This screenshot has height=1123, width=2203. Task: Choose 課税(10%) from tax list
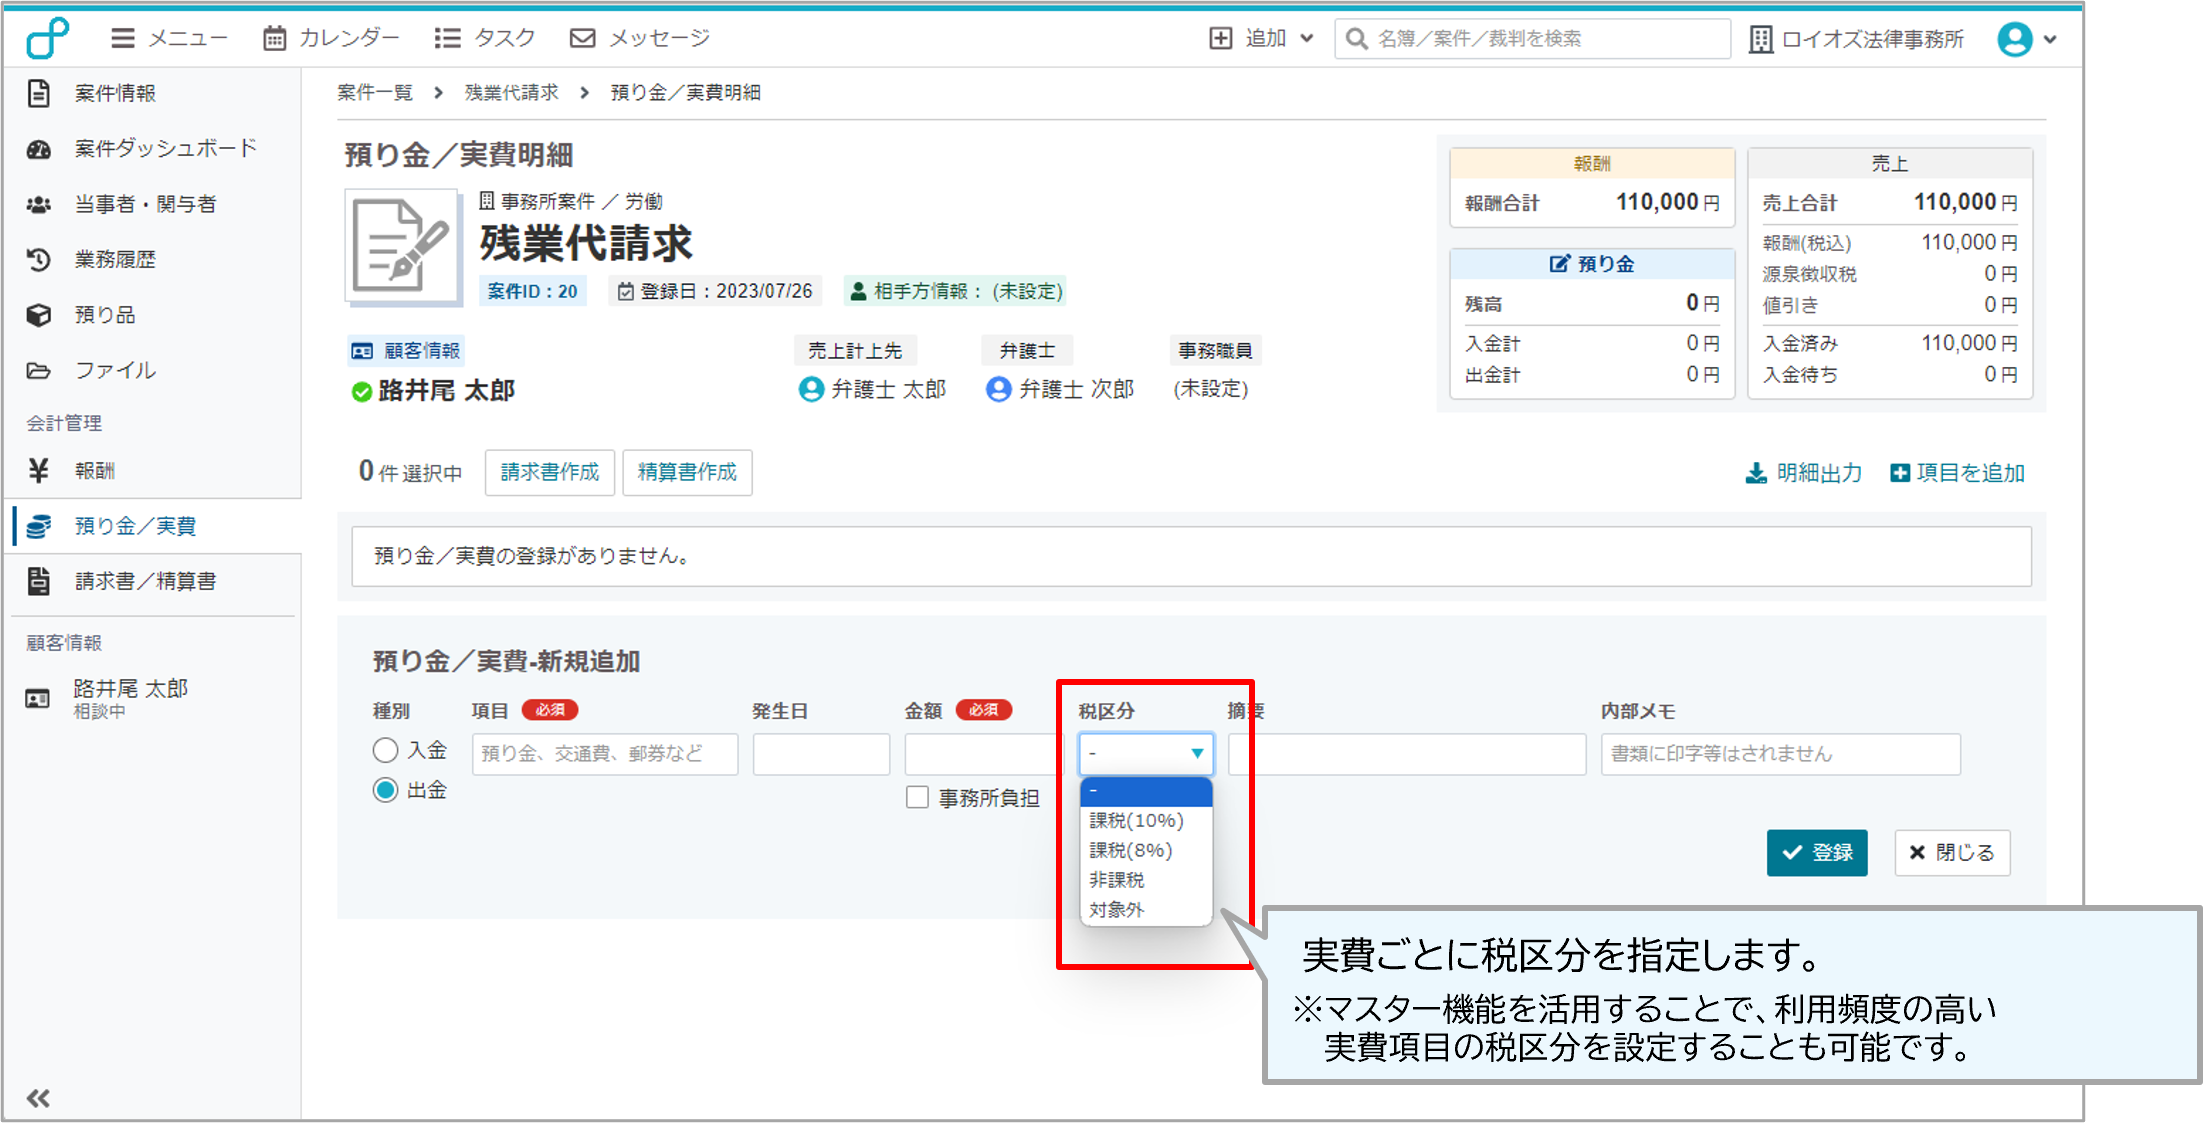click(1146, 820)
